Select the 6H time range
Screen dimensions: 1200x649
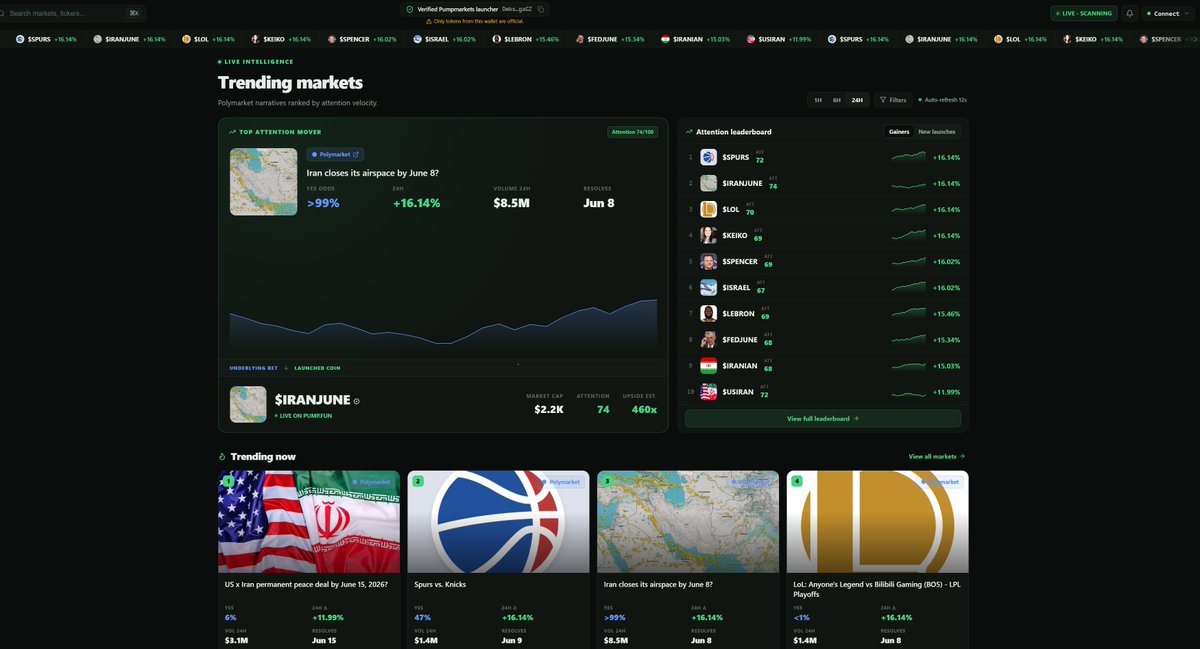837,100
